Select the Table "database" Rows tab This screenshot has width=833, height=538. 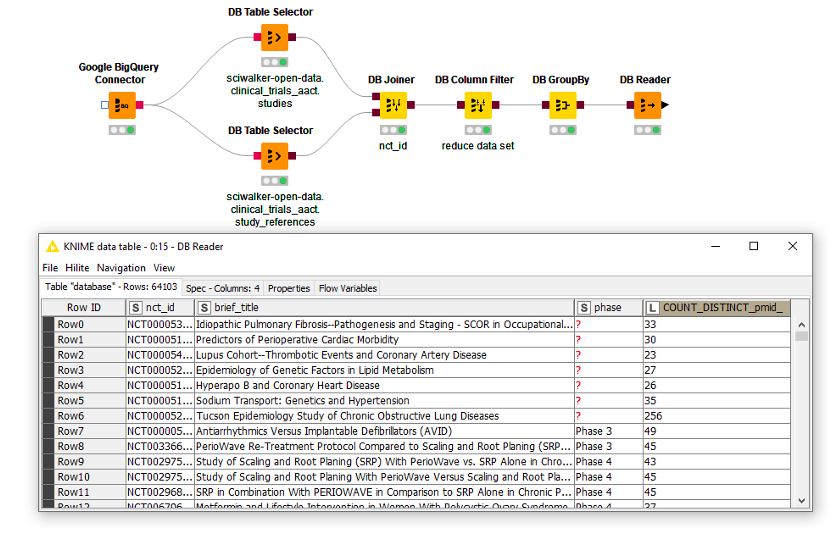pyautogui.click(x=111, y=287)
